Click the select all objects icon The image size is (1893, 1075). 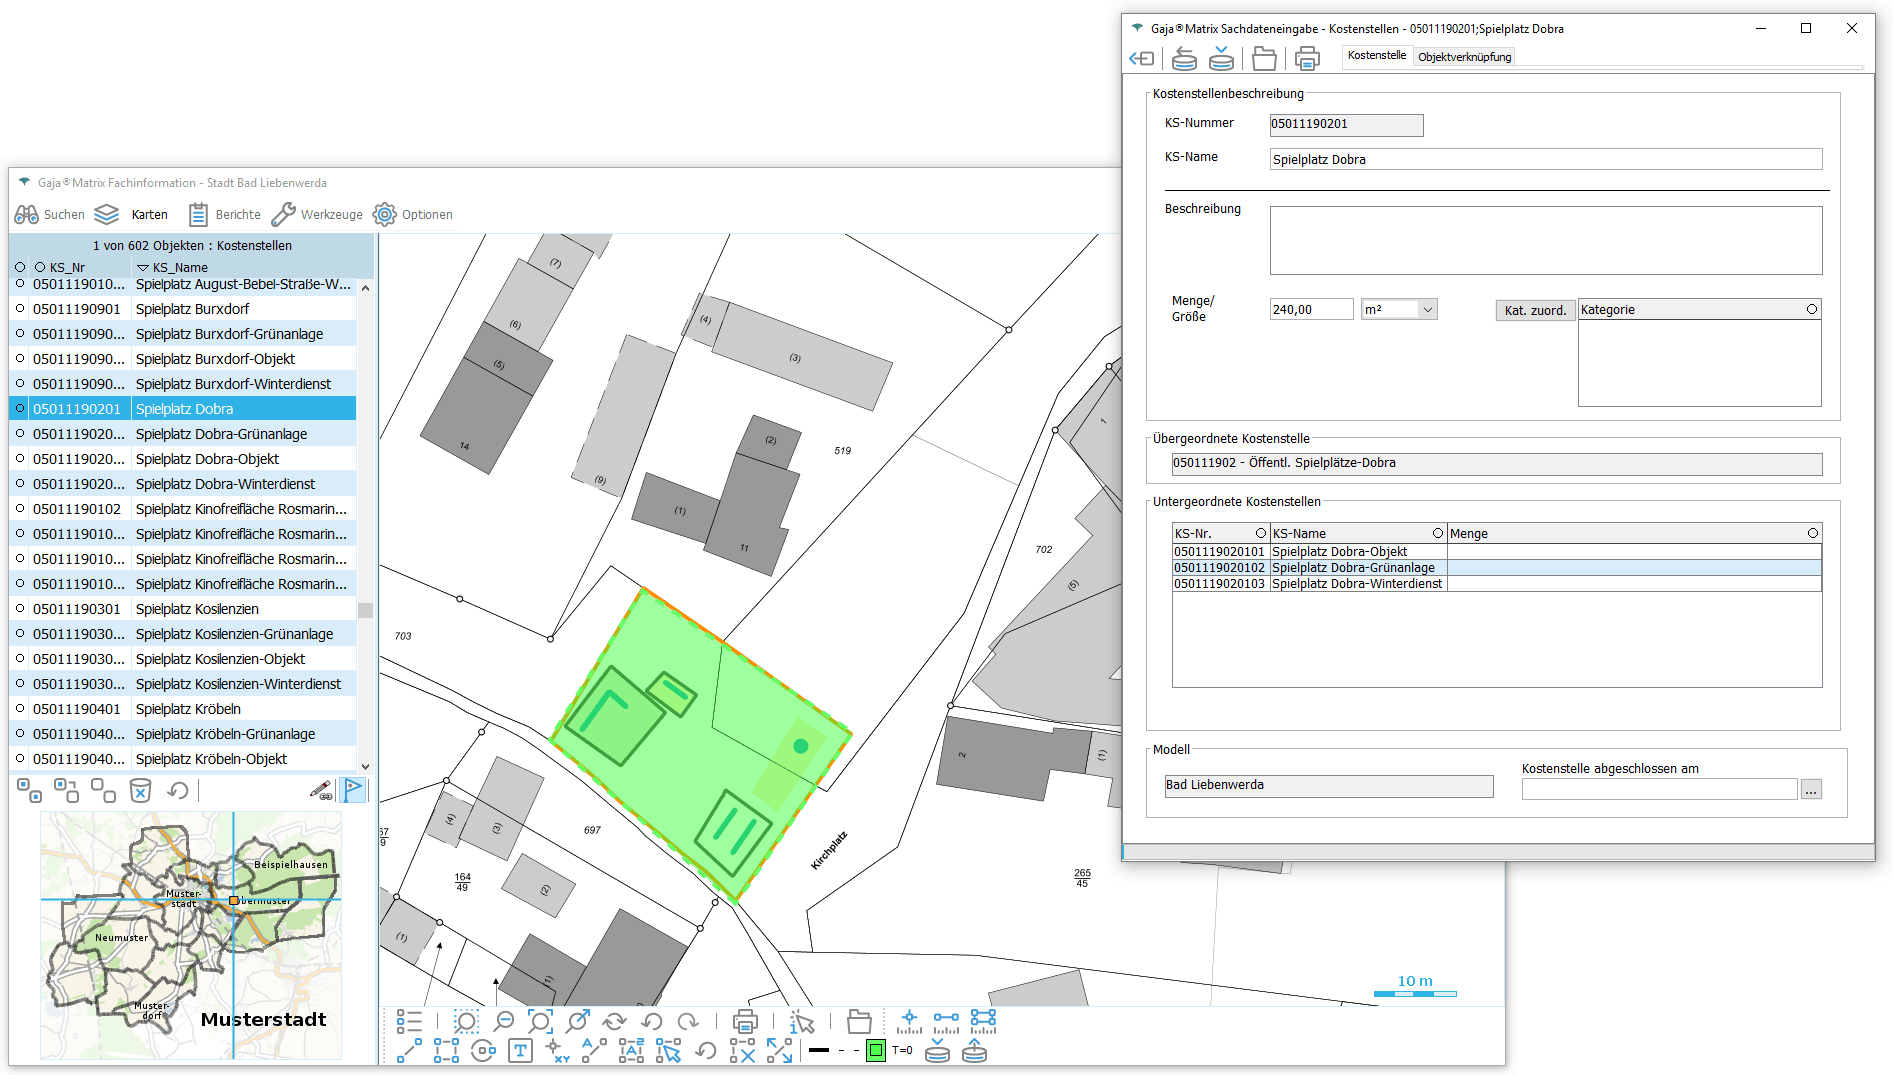(x=29, y=791)
